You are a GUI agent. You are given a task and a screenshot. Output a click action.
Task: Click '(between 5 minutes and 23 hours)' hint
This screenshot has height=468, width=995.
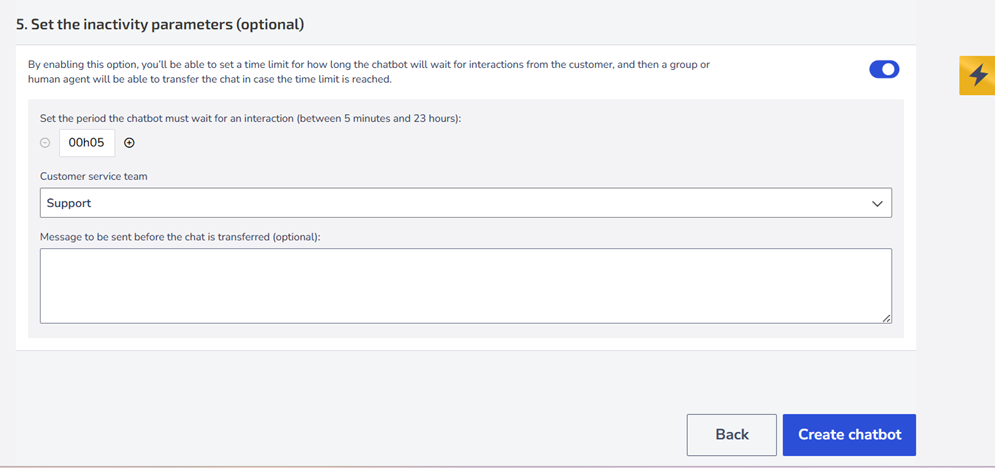coord(378,119)
